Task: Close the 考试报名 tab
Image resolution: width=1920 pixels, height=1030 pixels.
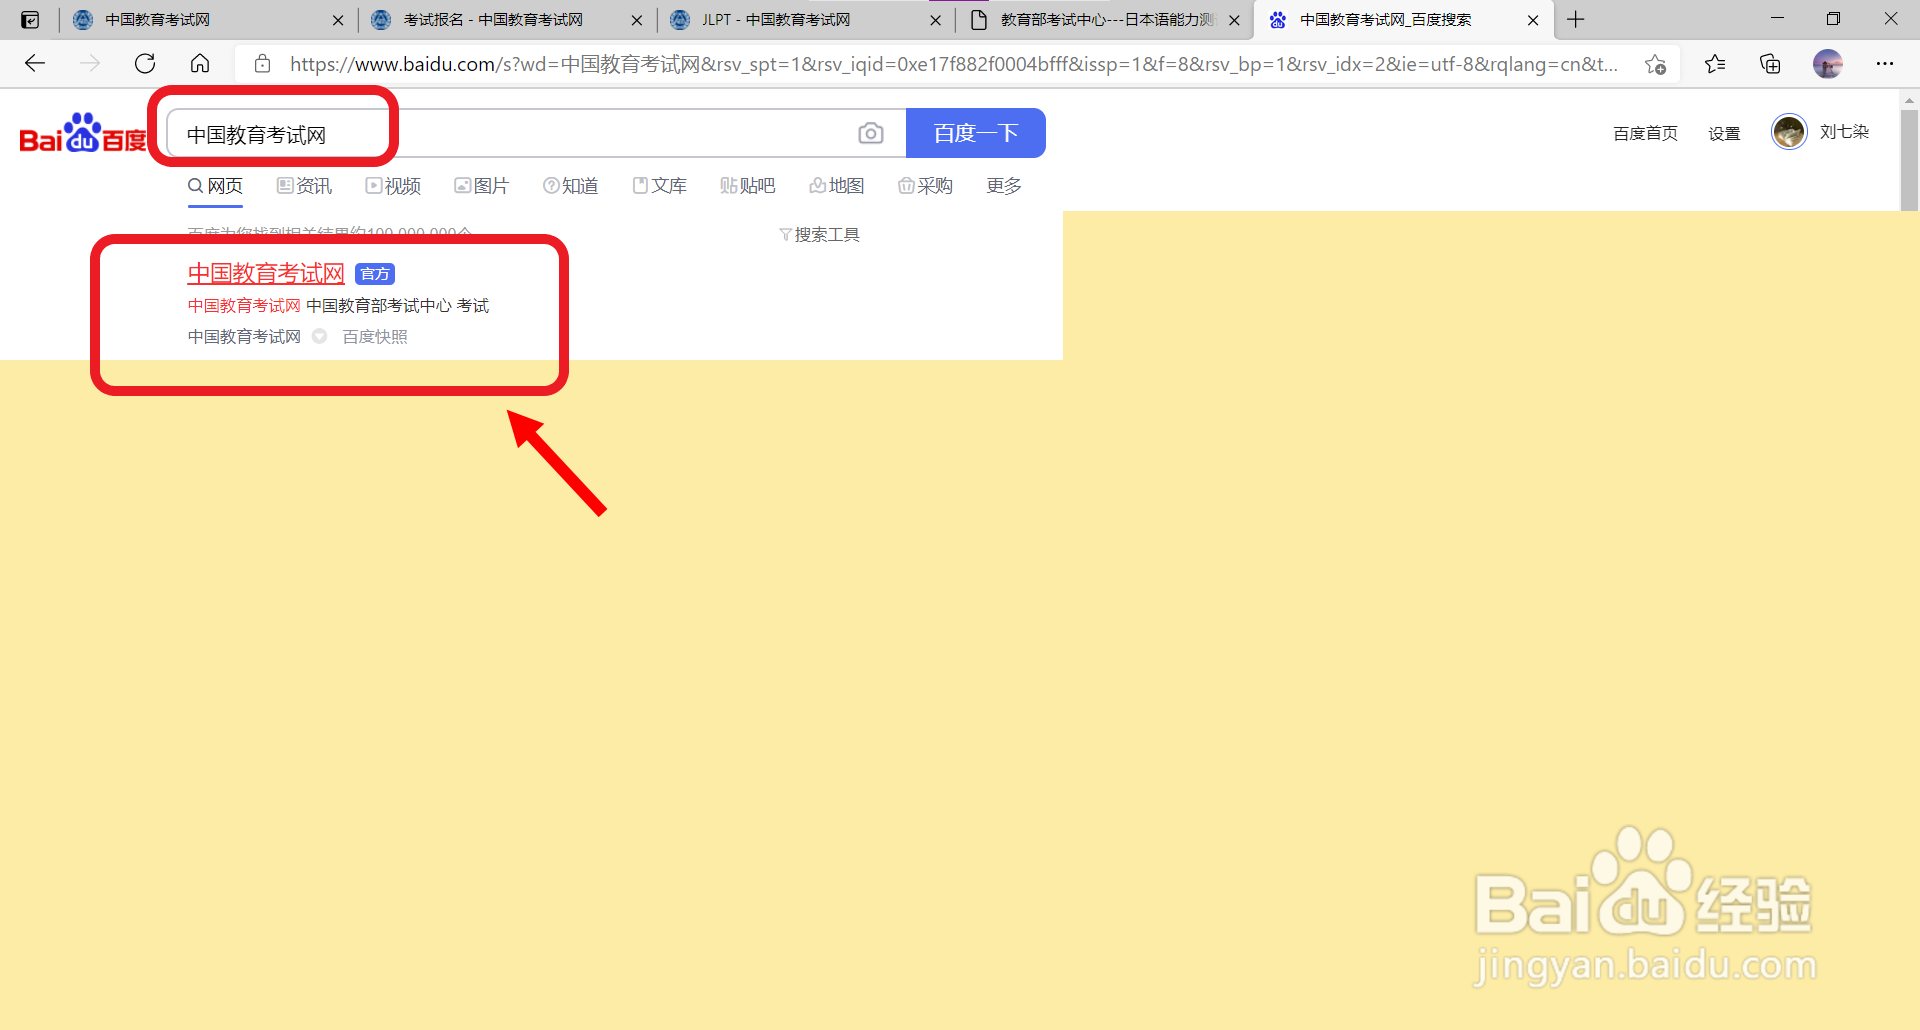Action: click(x=637, y=20)
